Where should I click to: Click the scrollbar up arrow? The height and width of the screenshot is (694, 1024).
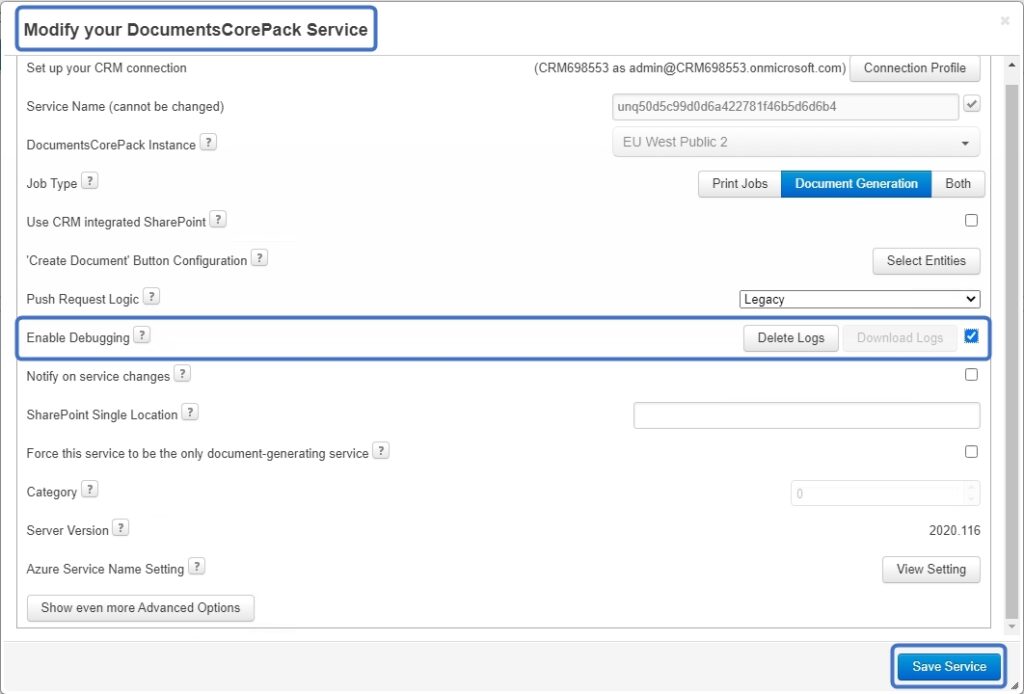click(1012, 65)
